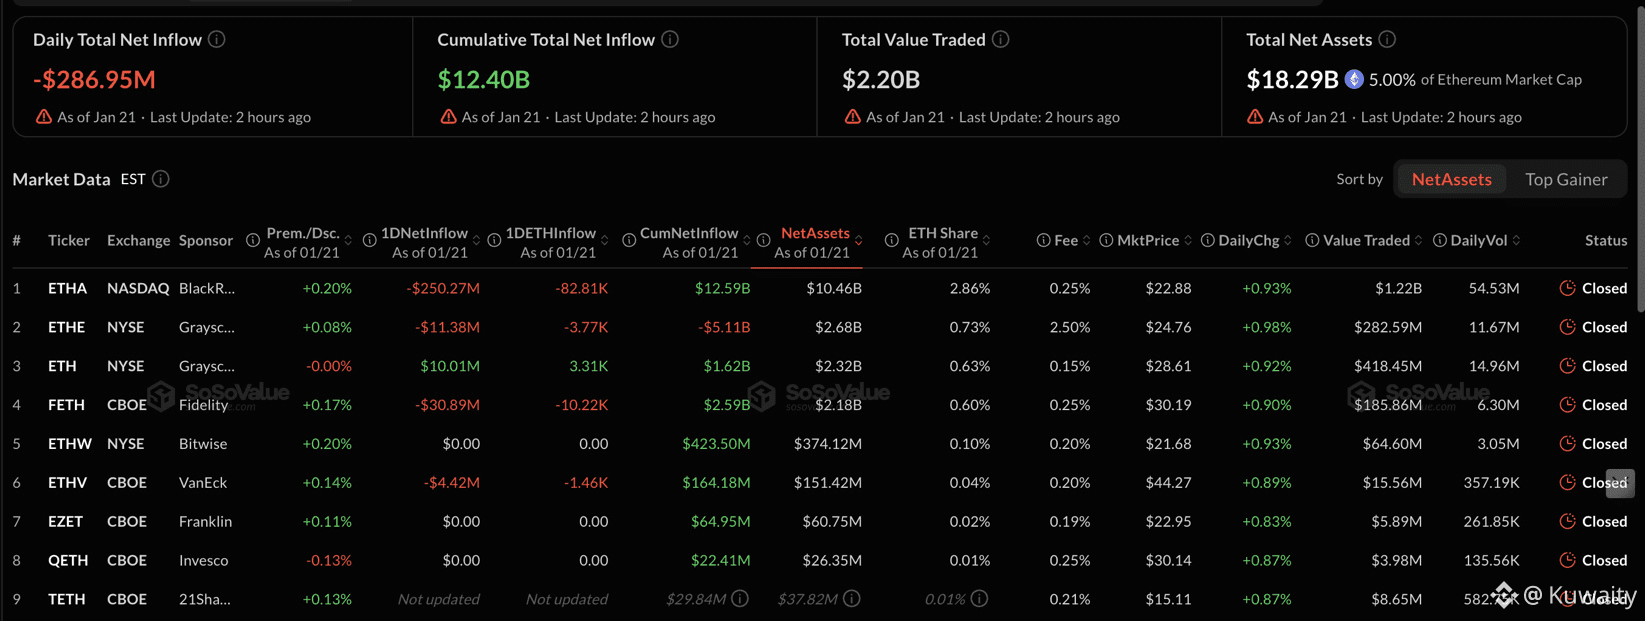Sort by NetAssets toggle button
This screenshot has width=1645, height=621.
(x=1452, y=180)
